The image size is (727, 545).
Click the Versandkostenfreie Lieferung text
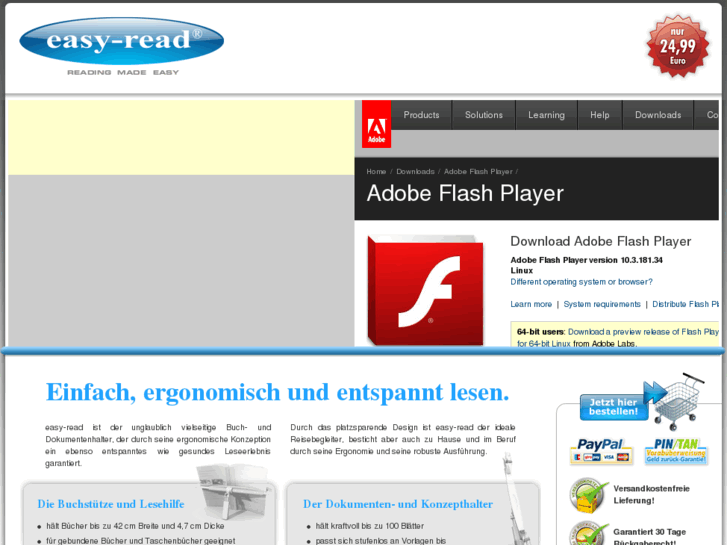(x=651, y=494)
